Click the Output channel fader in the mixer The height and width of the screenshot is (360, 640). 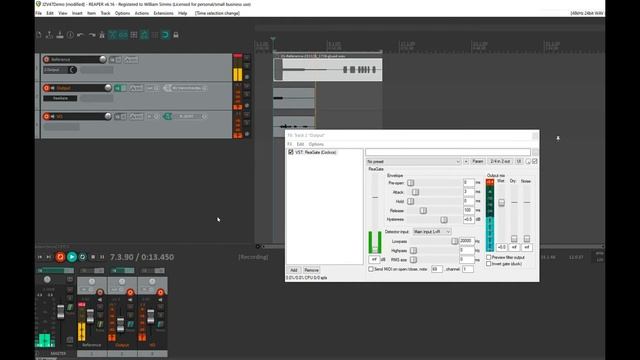(120, 325)
